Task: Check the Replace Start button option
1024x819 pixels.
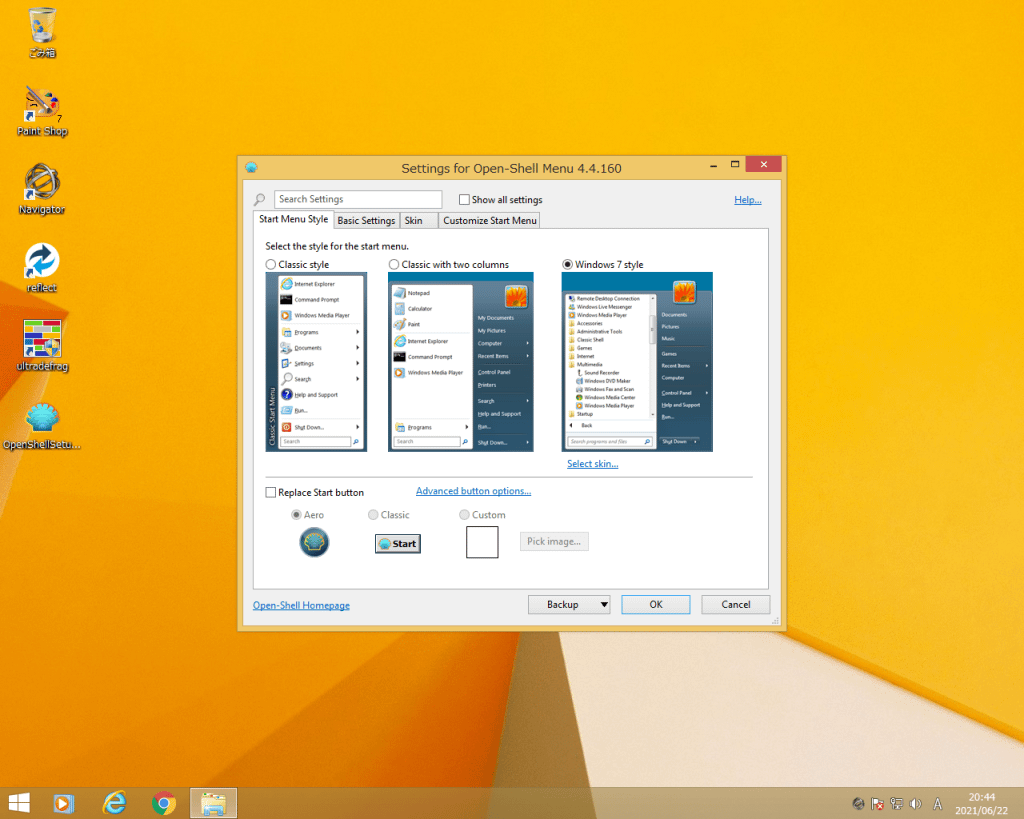Action: 270,492
